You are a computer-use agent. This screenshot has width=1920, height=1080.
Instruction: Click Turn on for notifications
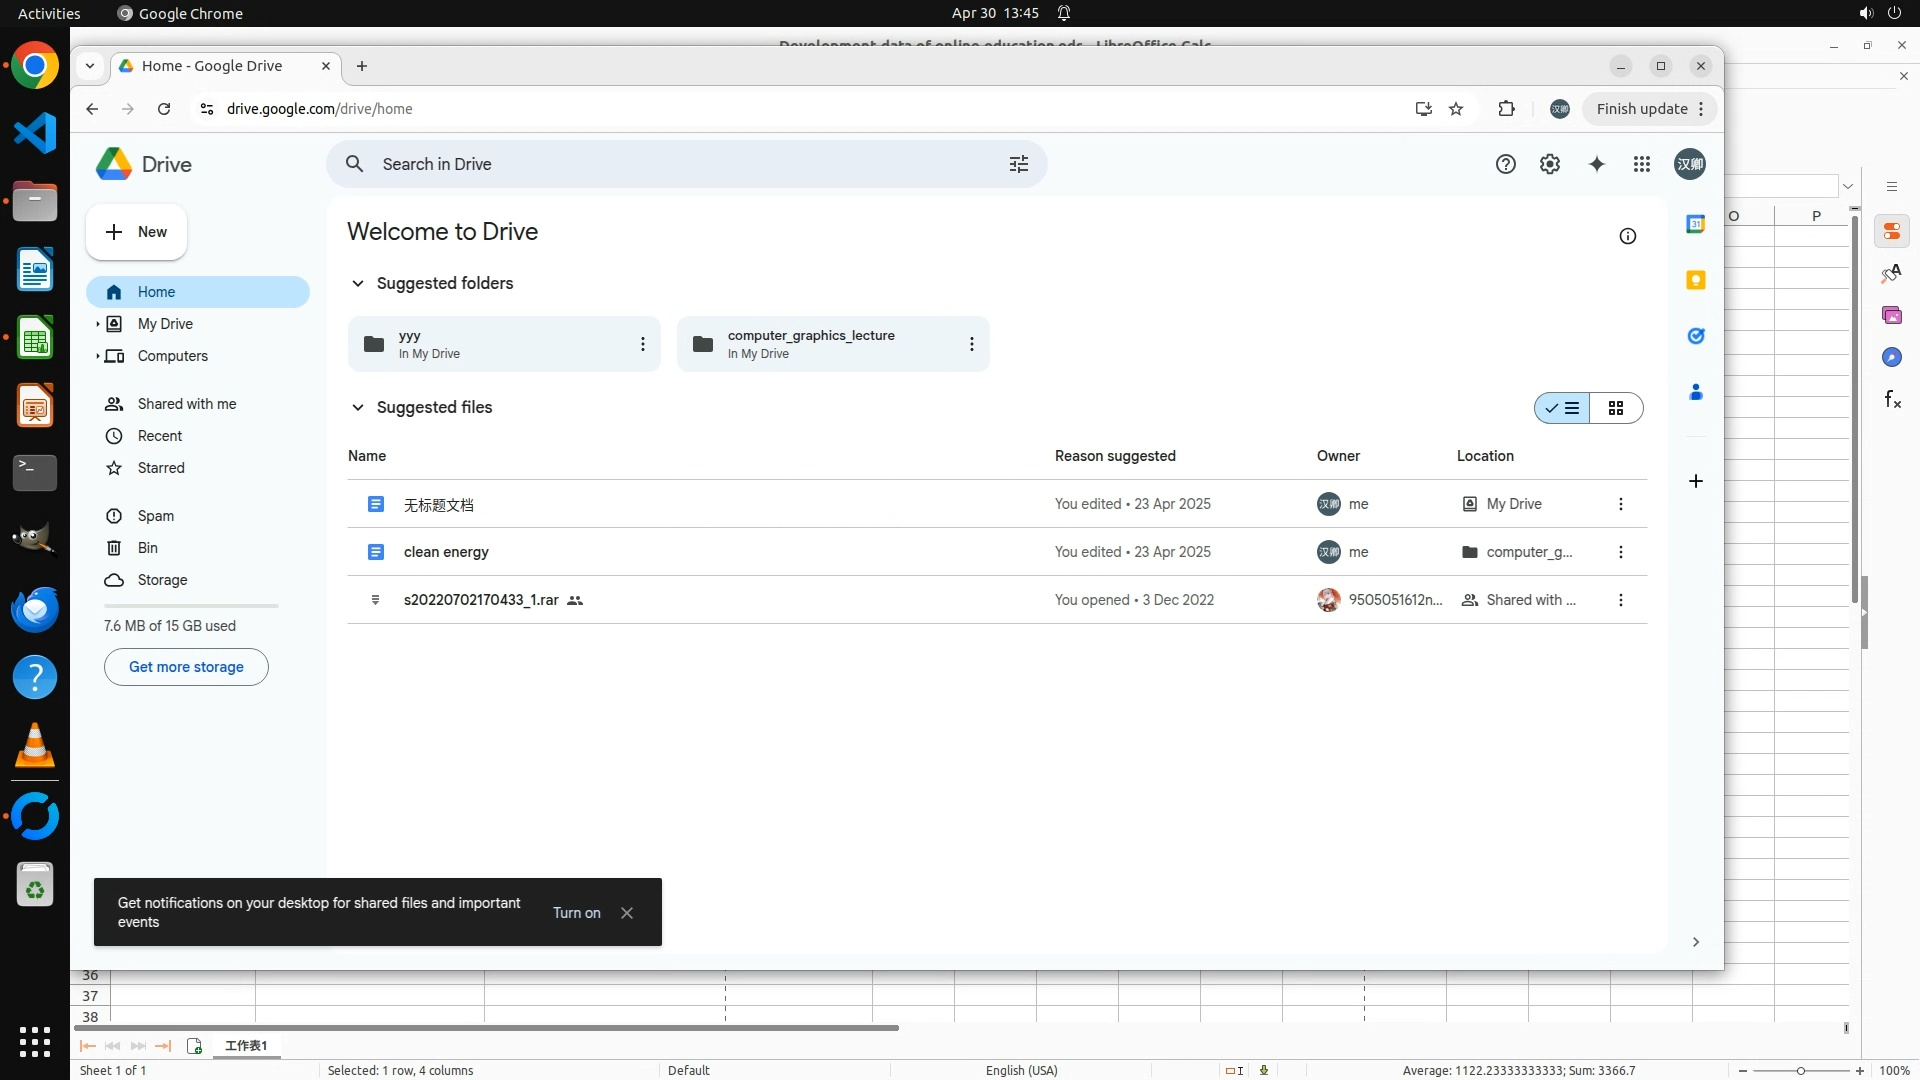pos(576,913)
